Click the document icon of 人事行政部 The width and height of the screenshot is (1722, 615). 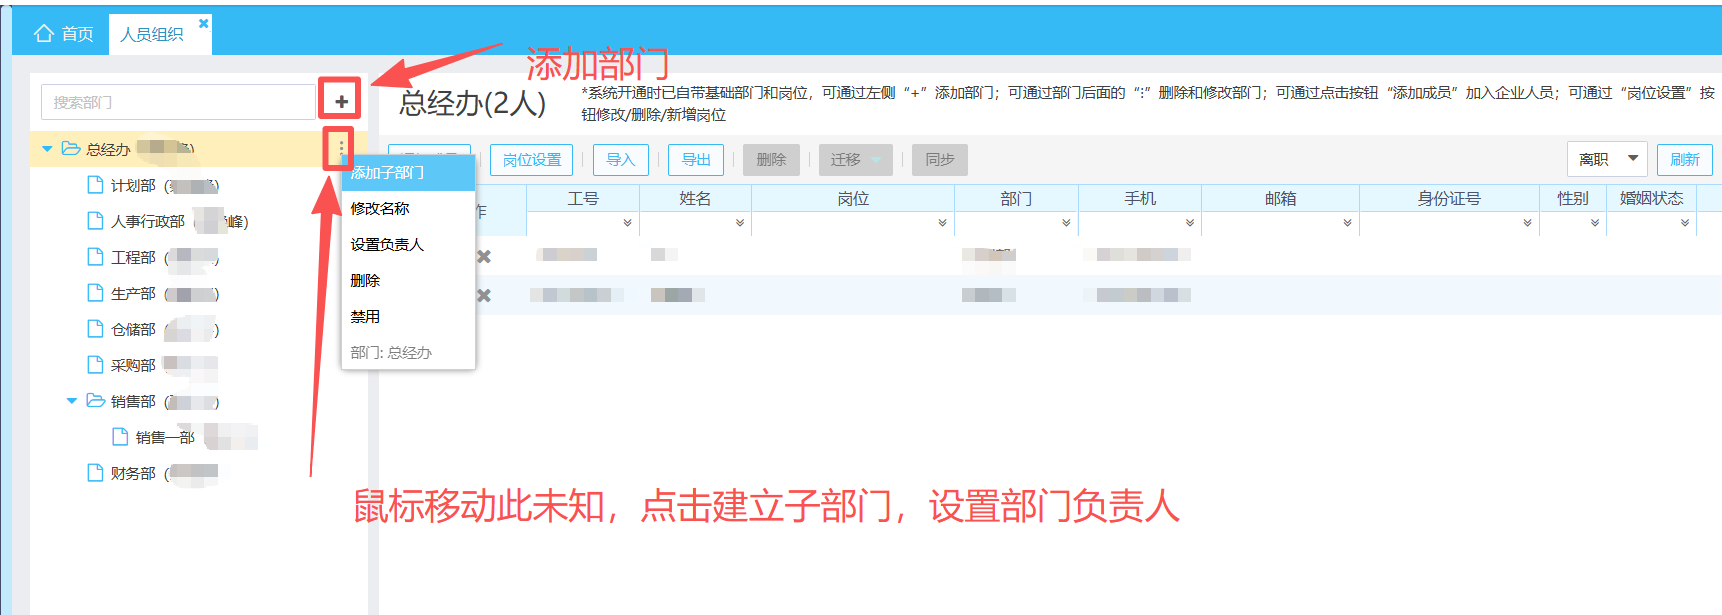[x=96, y=221]
